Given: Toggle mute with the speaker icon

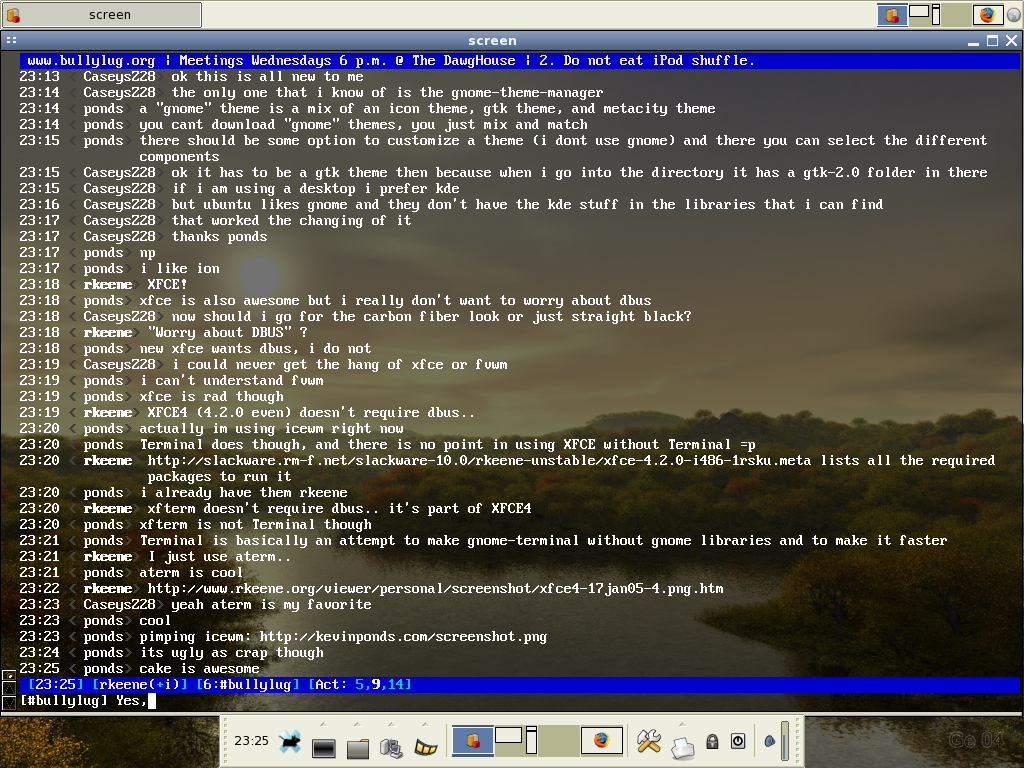Looking at the screenshot, I should click(770, 741).
